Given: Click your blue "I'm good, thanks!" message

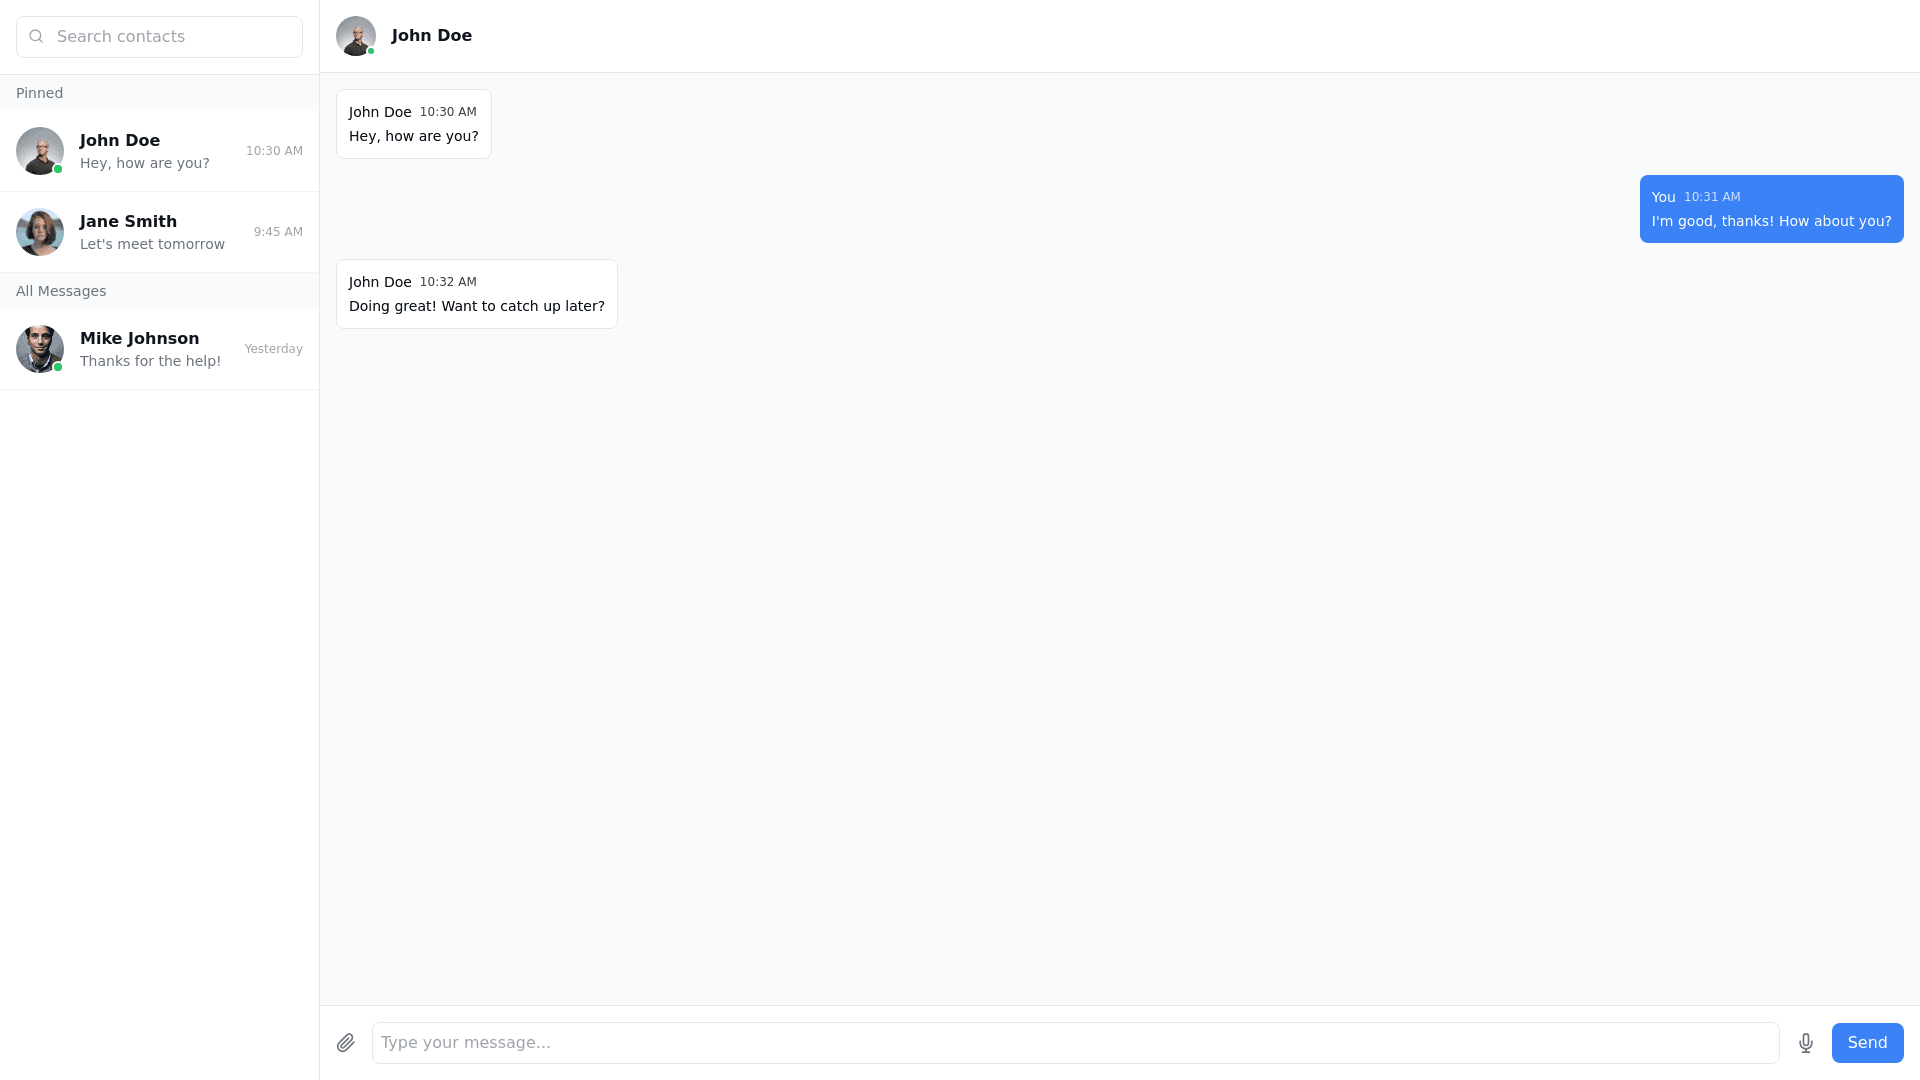Looking at the screenshot, I should tap(1771, 210).
